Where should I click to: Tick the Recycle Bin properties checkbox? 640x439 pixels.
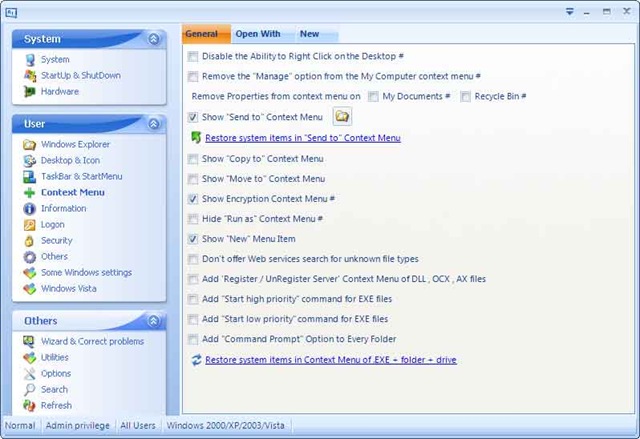465,96
